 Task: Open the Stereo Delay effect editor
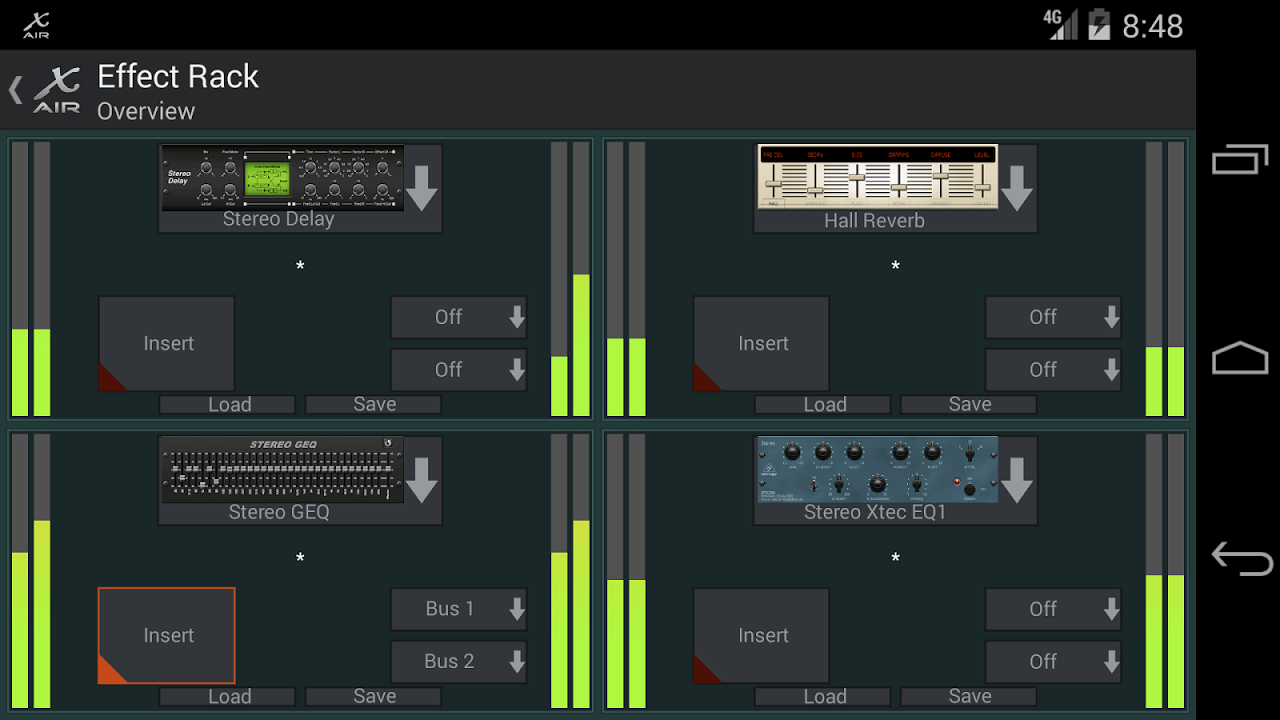(285, 180)
